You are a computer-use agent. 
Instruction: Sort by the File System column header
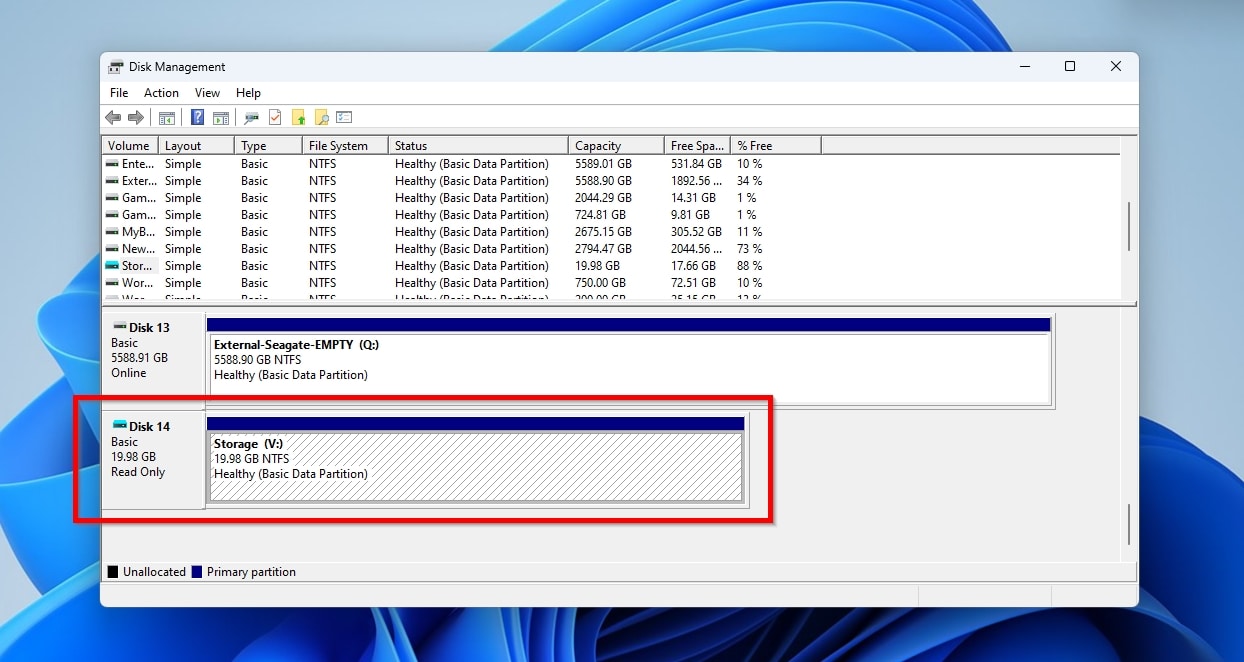tap(345, 146)
